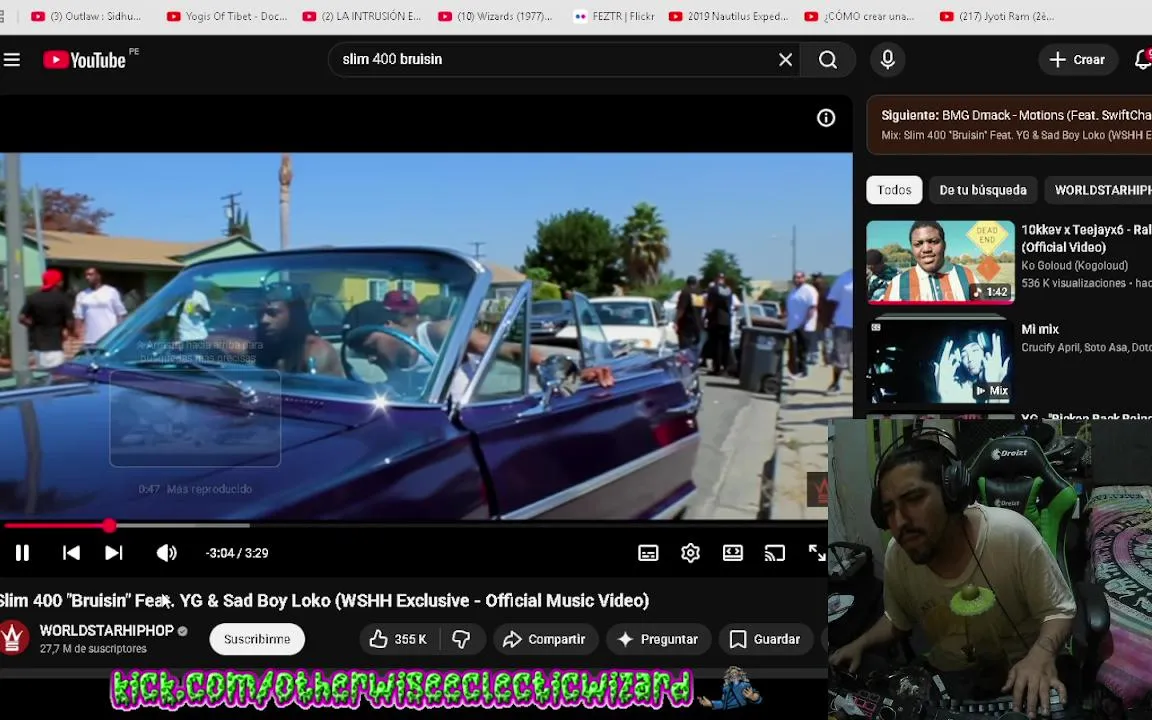Image resolution: width=1152 pixels, height=720 pixels.
Task: Switch to theater mode
Action: (732, 553)
